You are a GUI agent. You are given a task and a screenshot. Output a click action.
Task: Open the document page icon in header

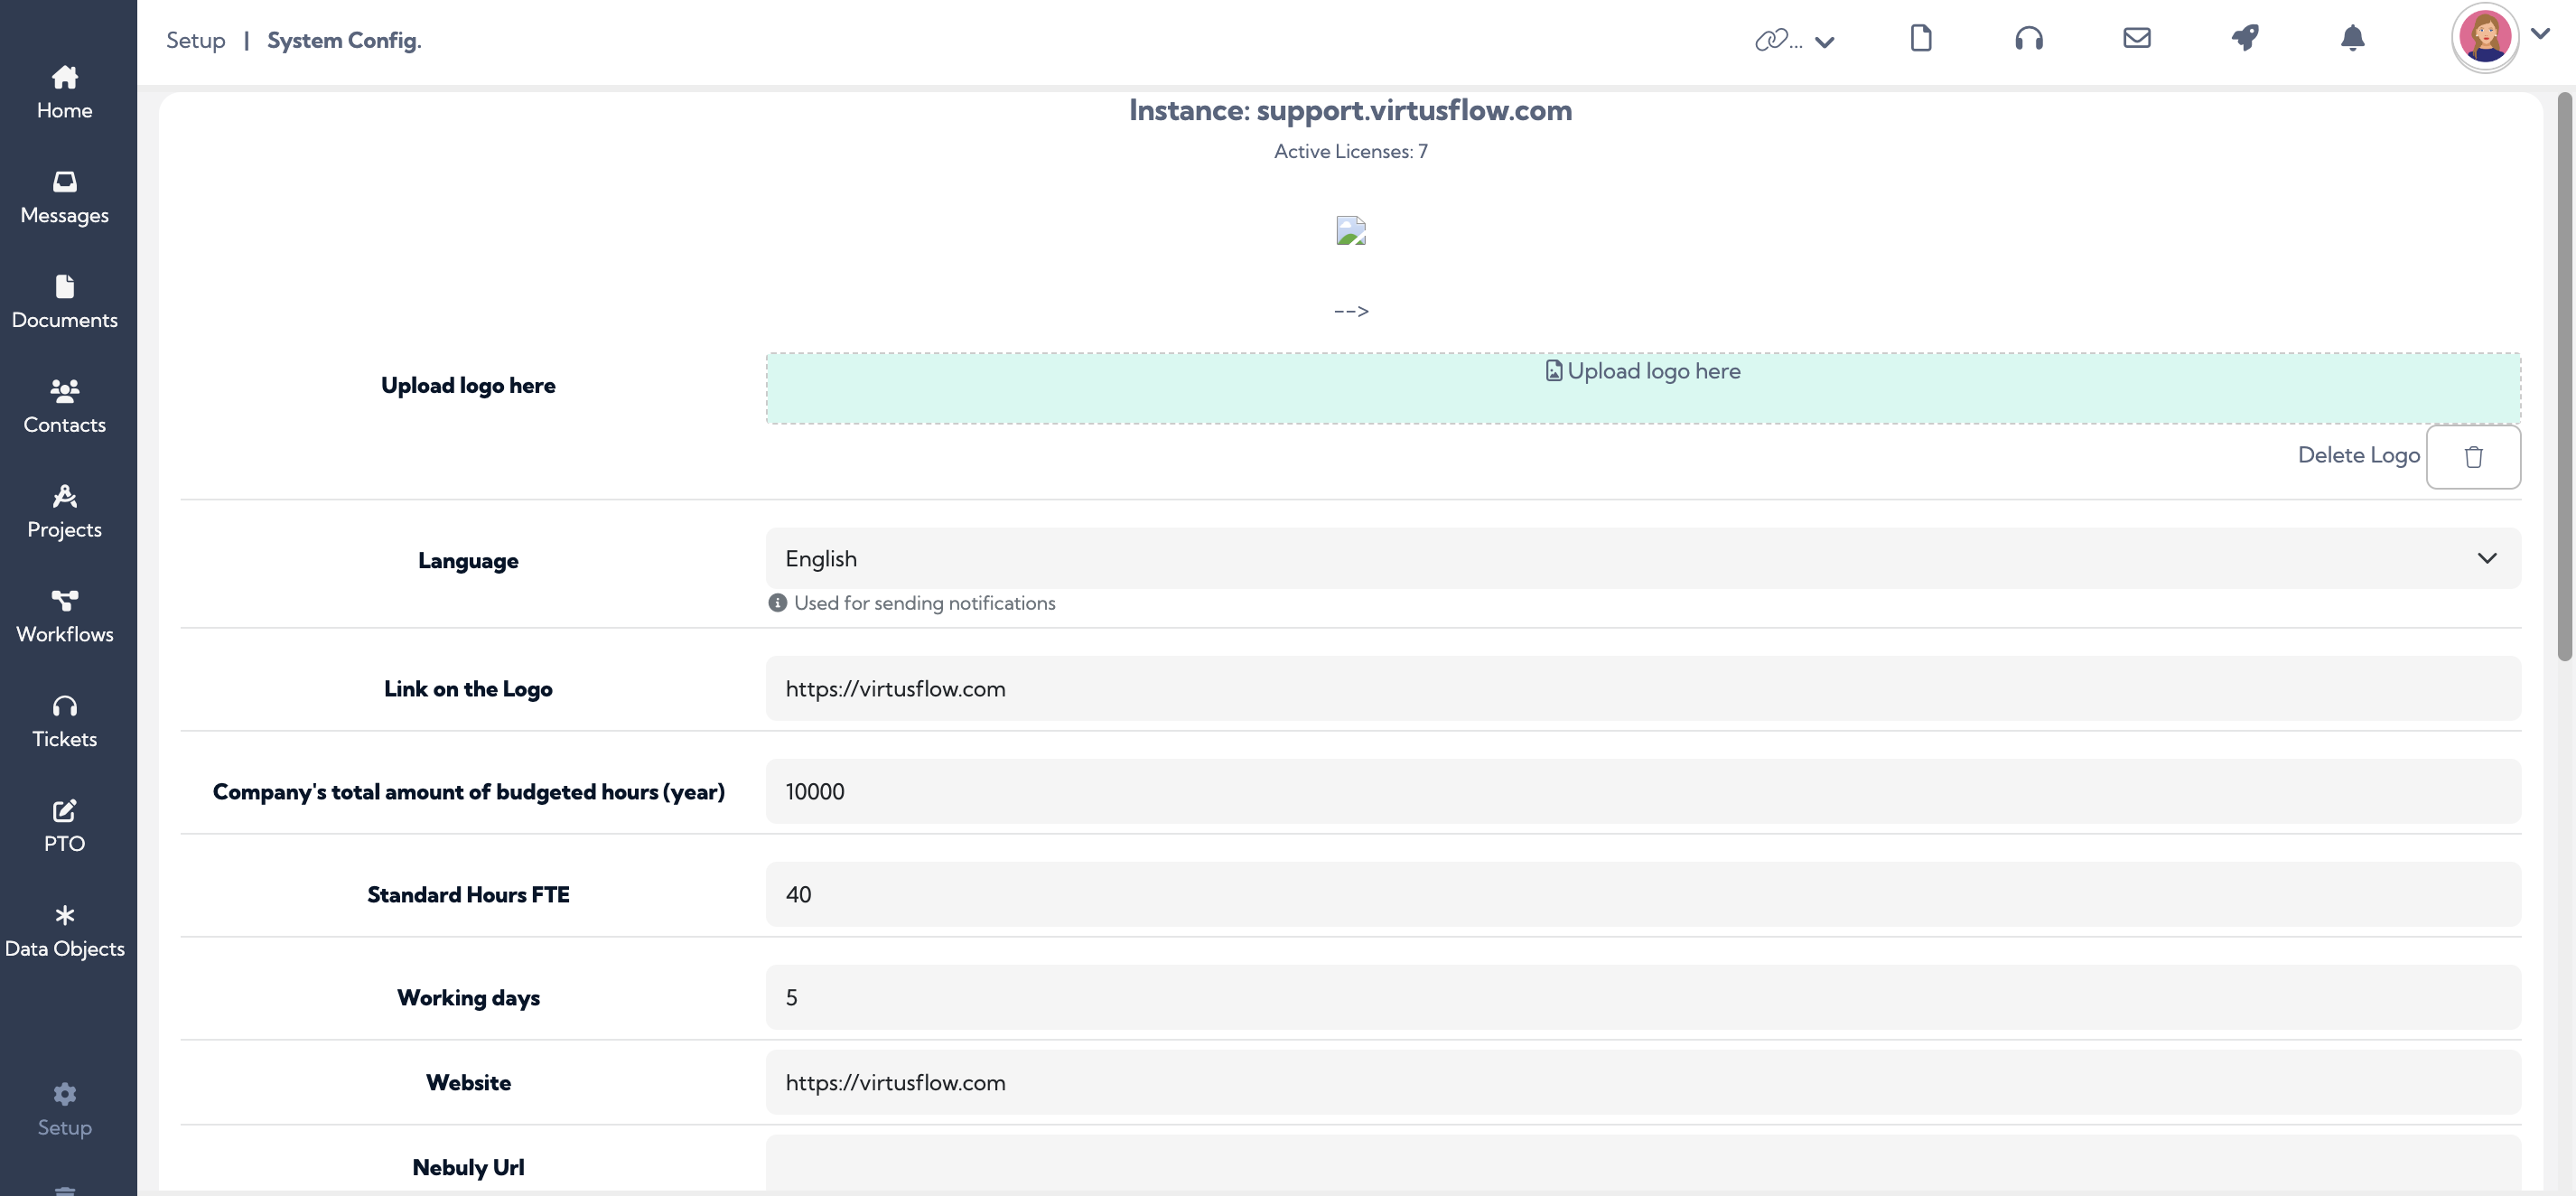point(1920,38)
